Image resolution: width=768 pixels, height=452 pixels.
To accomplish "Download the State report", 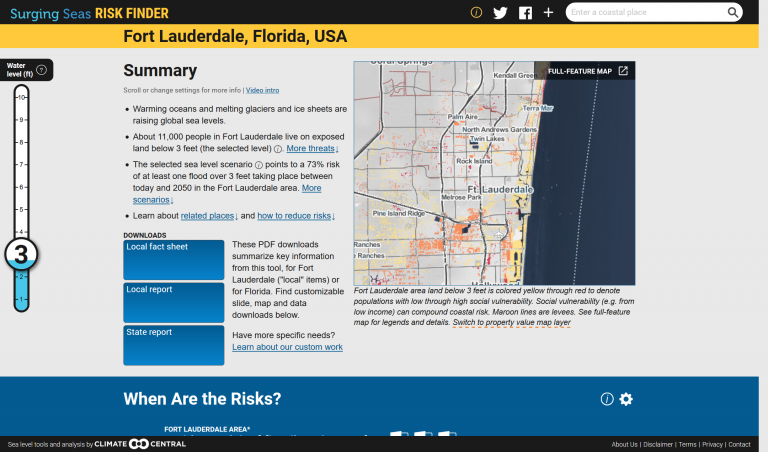I will click(x=173, y=345).
